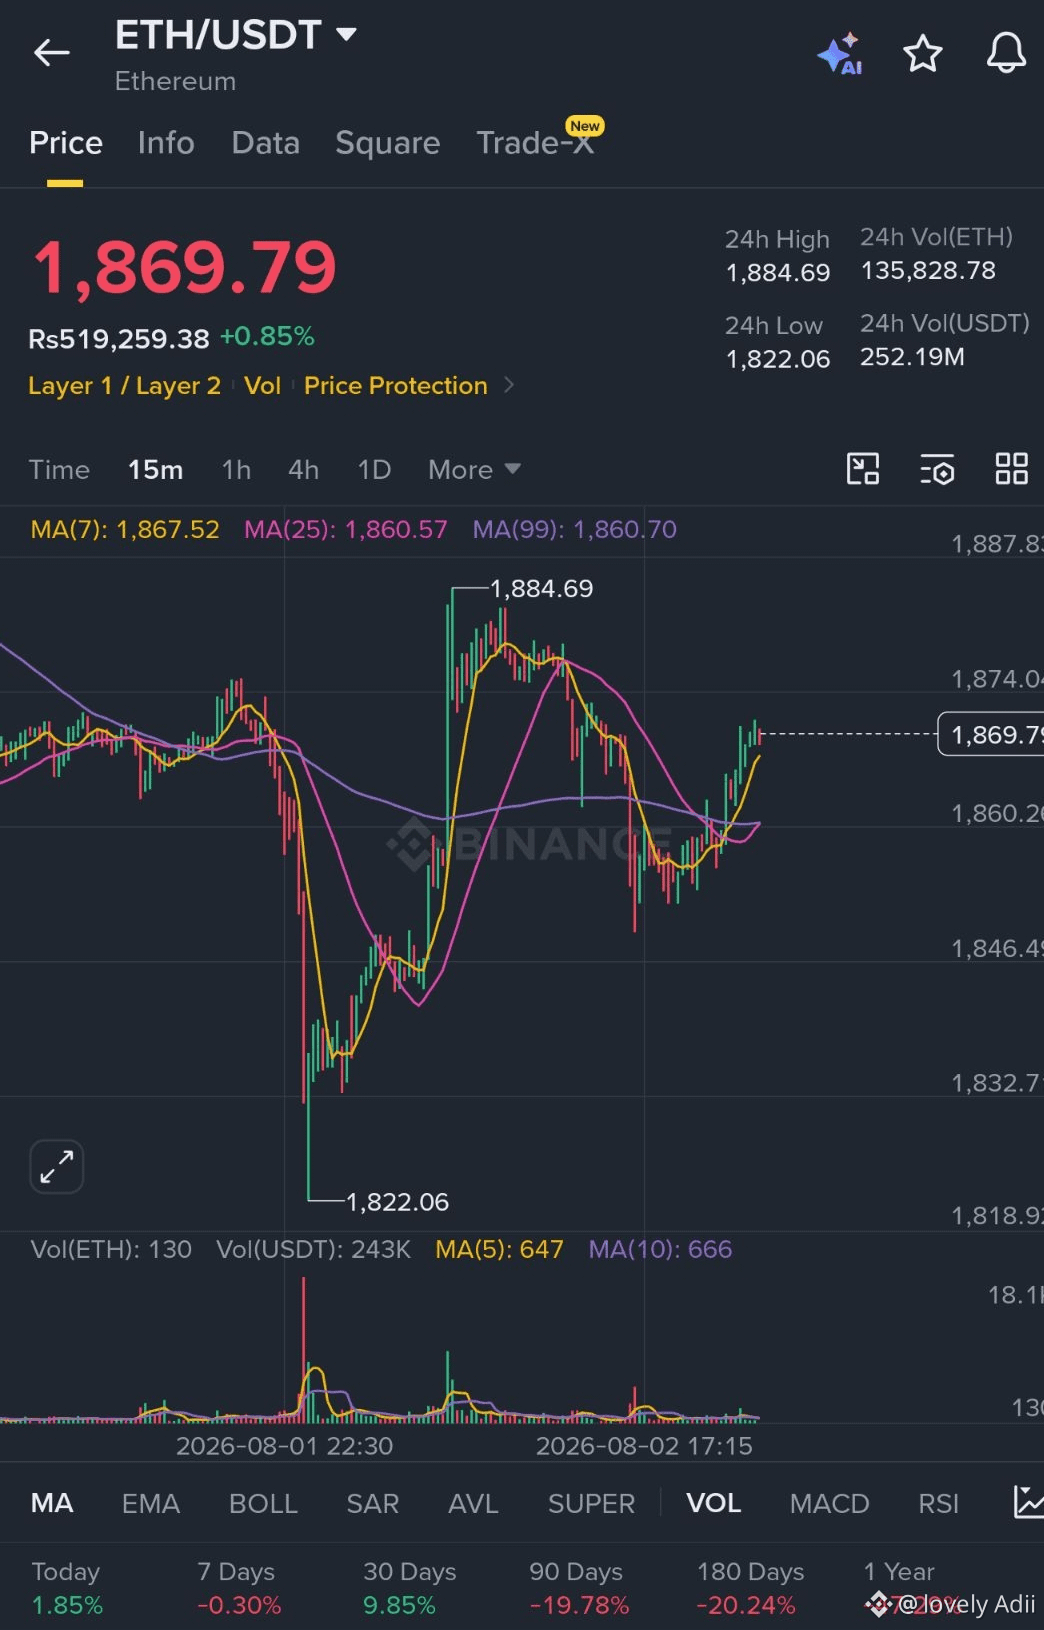The image size is (1044, 1630).
Task: Click the volume MA(10): 666 legend
Action: click(x=660, y=1249)
